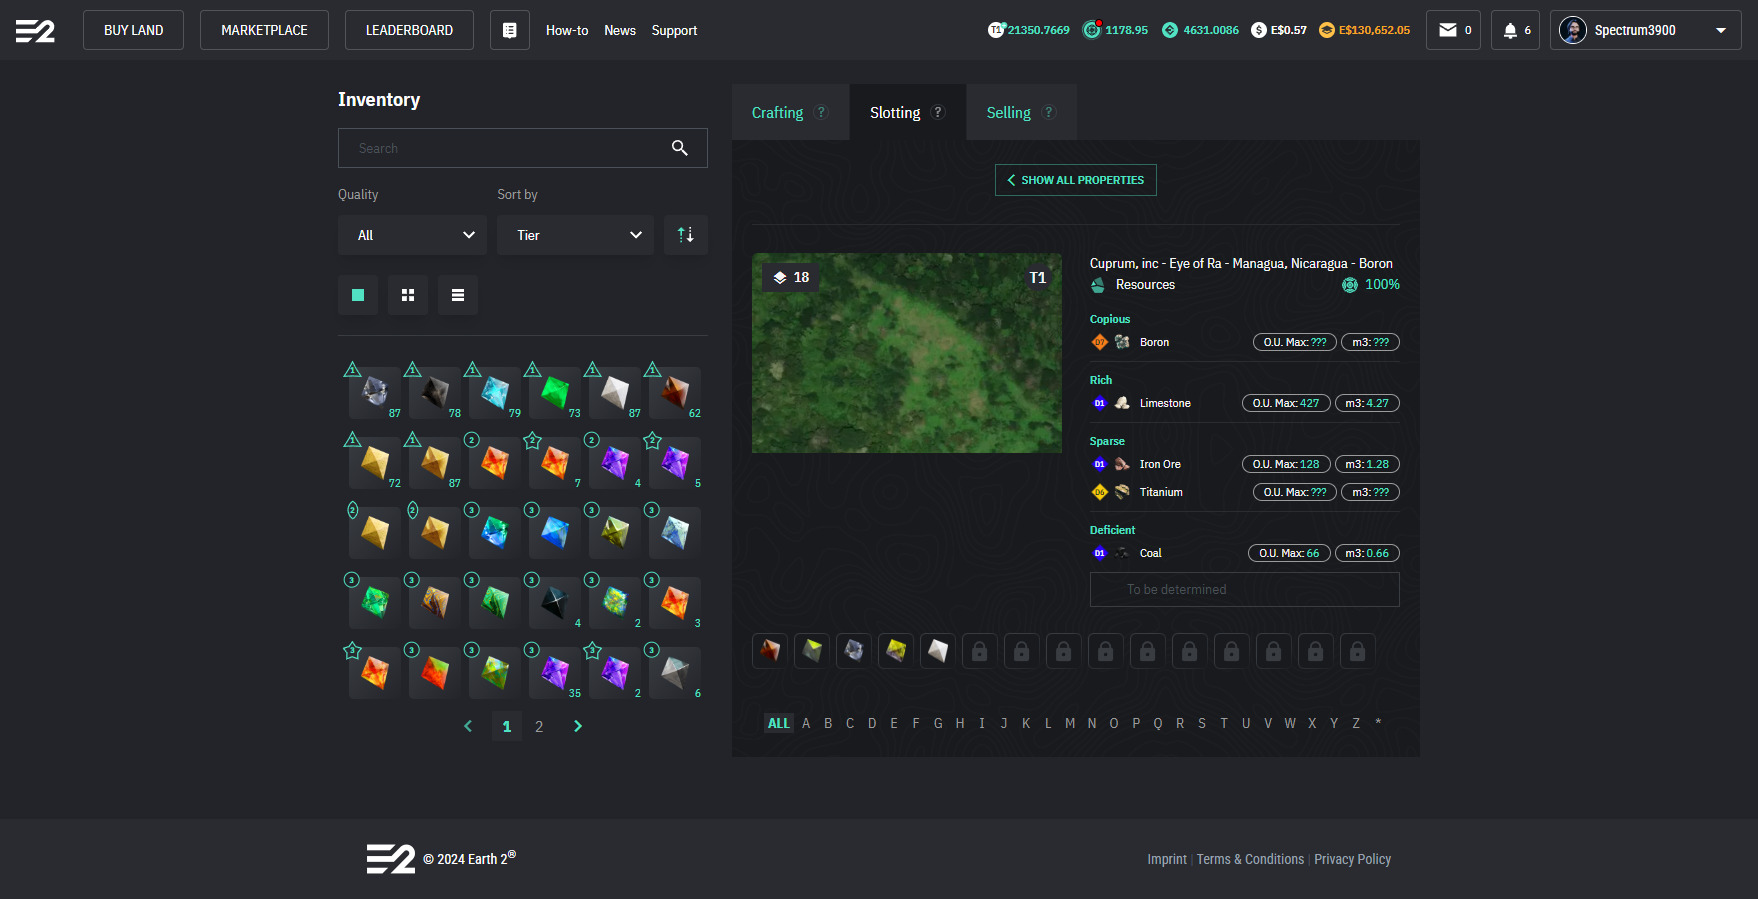The width and height of the screenshot is (1758, 899).
Task: Click the property satellite image thumbnail
Action: tap(906, 353)
